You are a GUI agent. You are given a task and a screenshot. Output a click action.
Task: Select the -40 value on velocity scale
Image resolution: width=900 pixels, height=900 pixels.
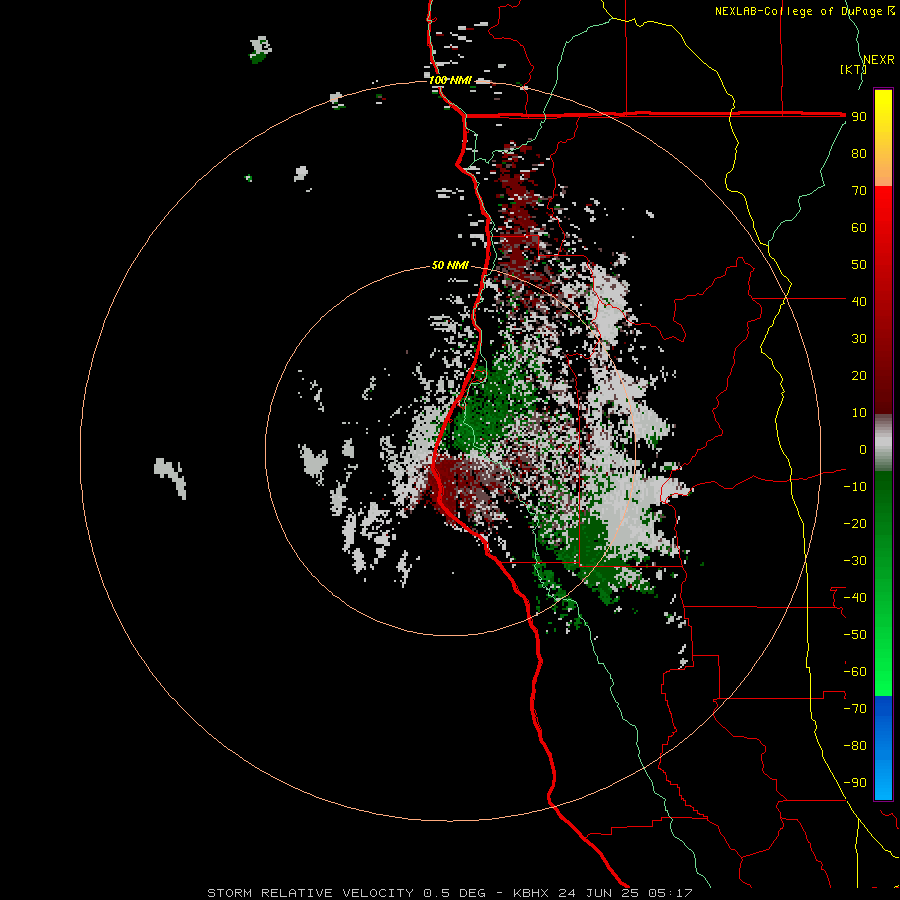point(855,598)
